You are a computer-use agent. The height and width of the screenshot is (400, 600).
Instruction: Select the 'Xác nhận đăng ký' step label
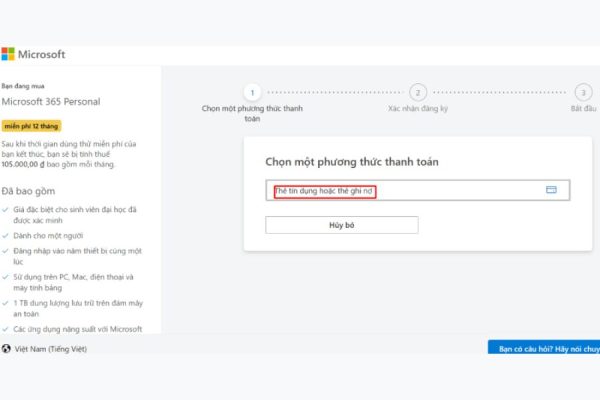point(418,107)
